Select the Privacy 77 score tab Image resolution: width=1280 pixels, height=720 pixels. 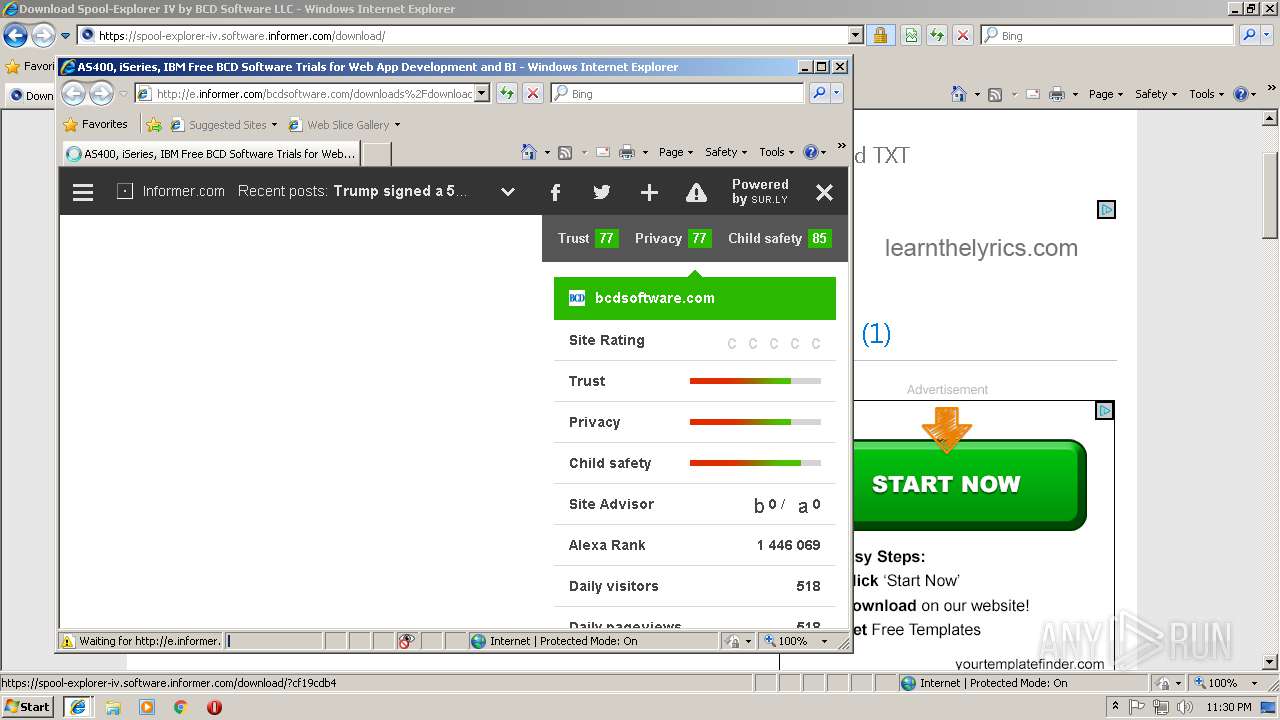point(672,238)
